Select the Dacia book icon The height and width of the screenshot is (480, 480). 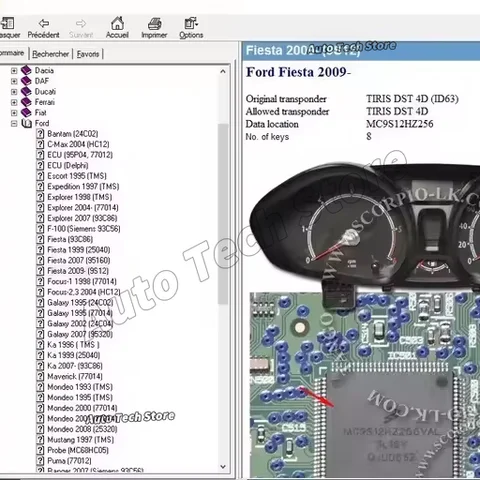click(26, 70)
